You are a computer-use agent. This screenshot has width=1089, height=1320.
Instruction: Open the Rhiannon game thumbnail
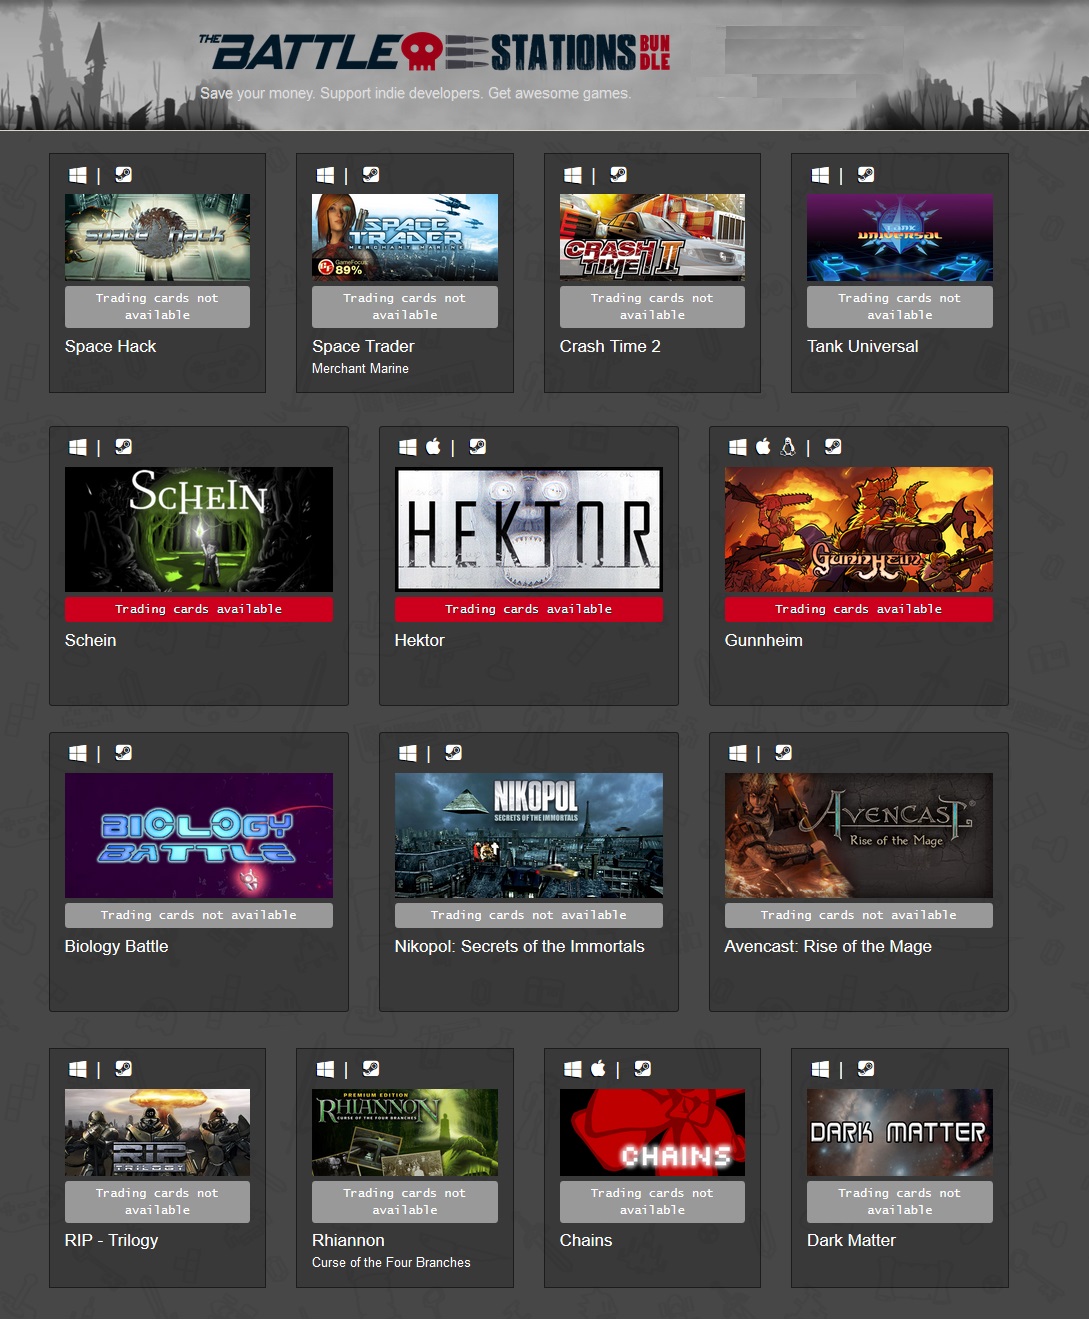click(405, 1132)
